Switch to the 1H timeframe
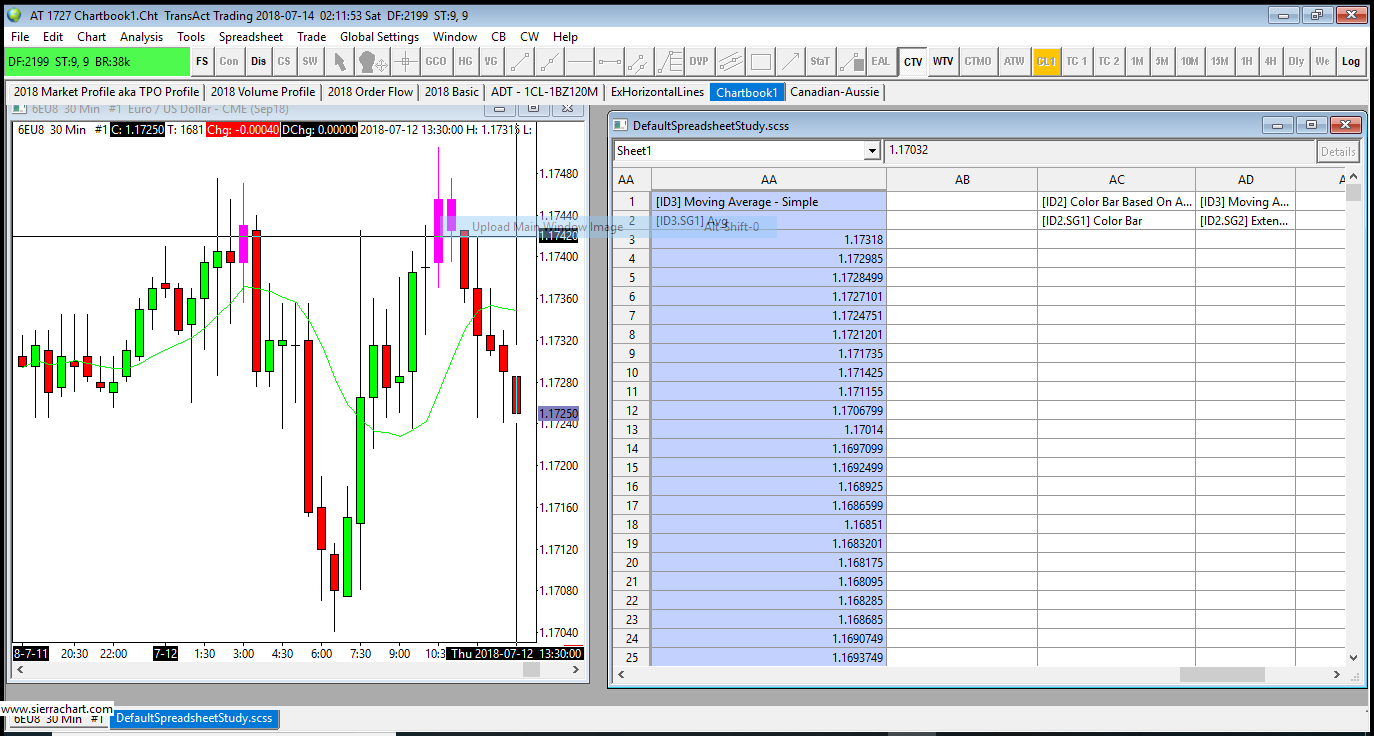 (1247, 61)
